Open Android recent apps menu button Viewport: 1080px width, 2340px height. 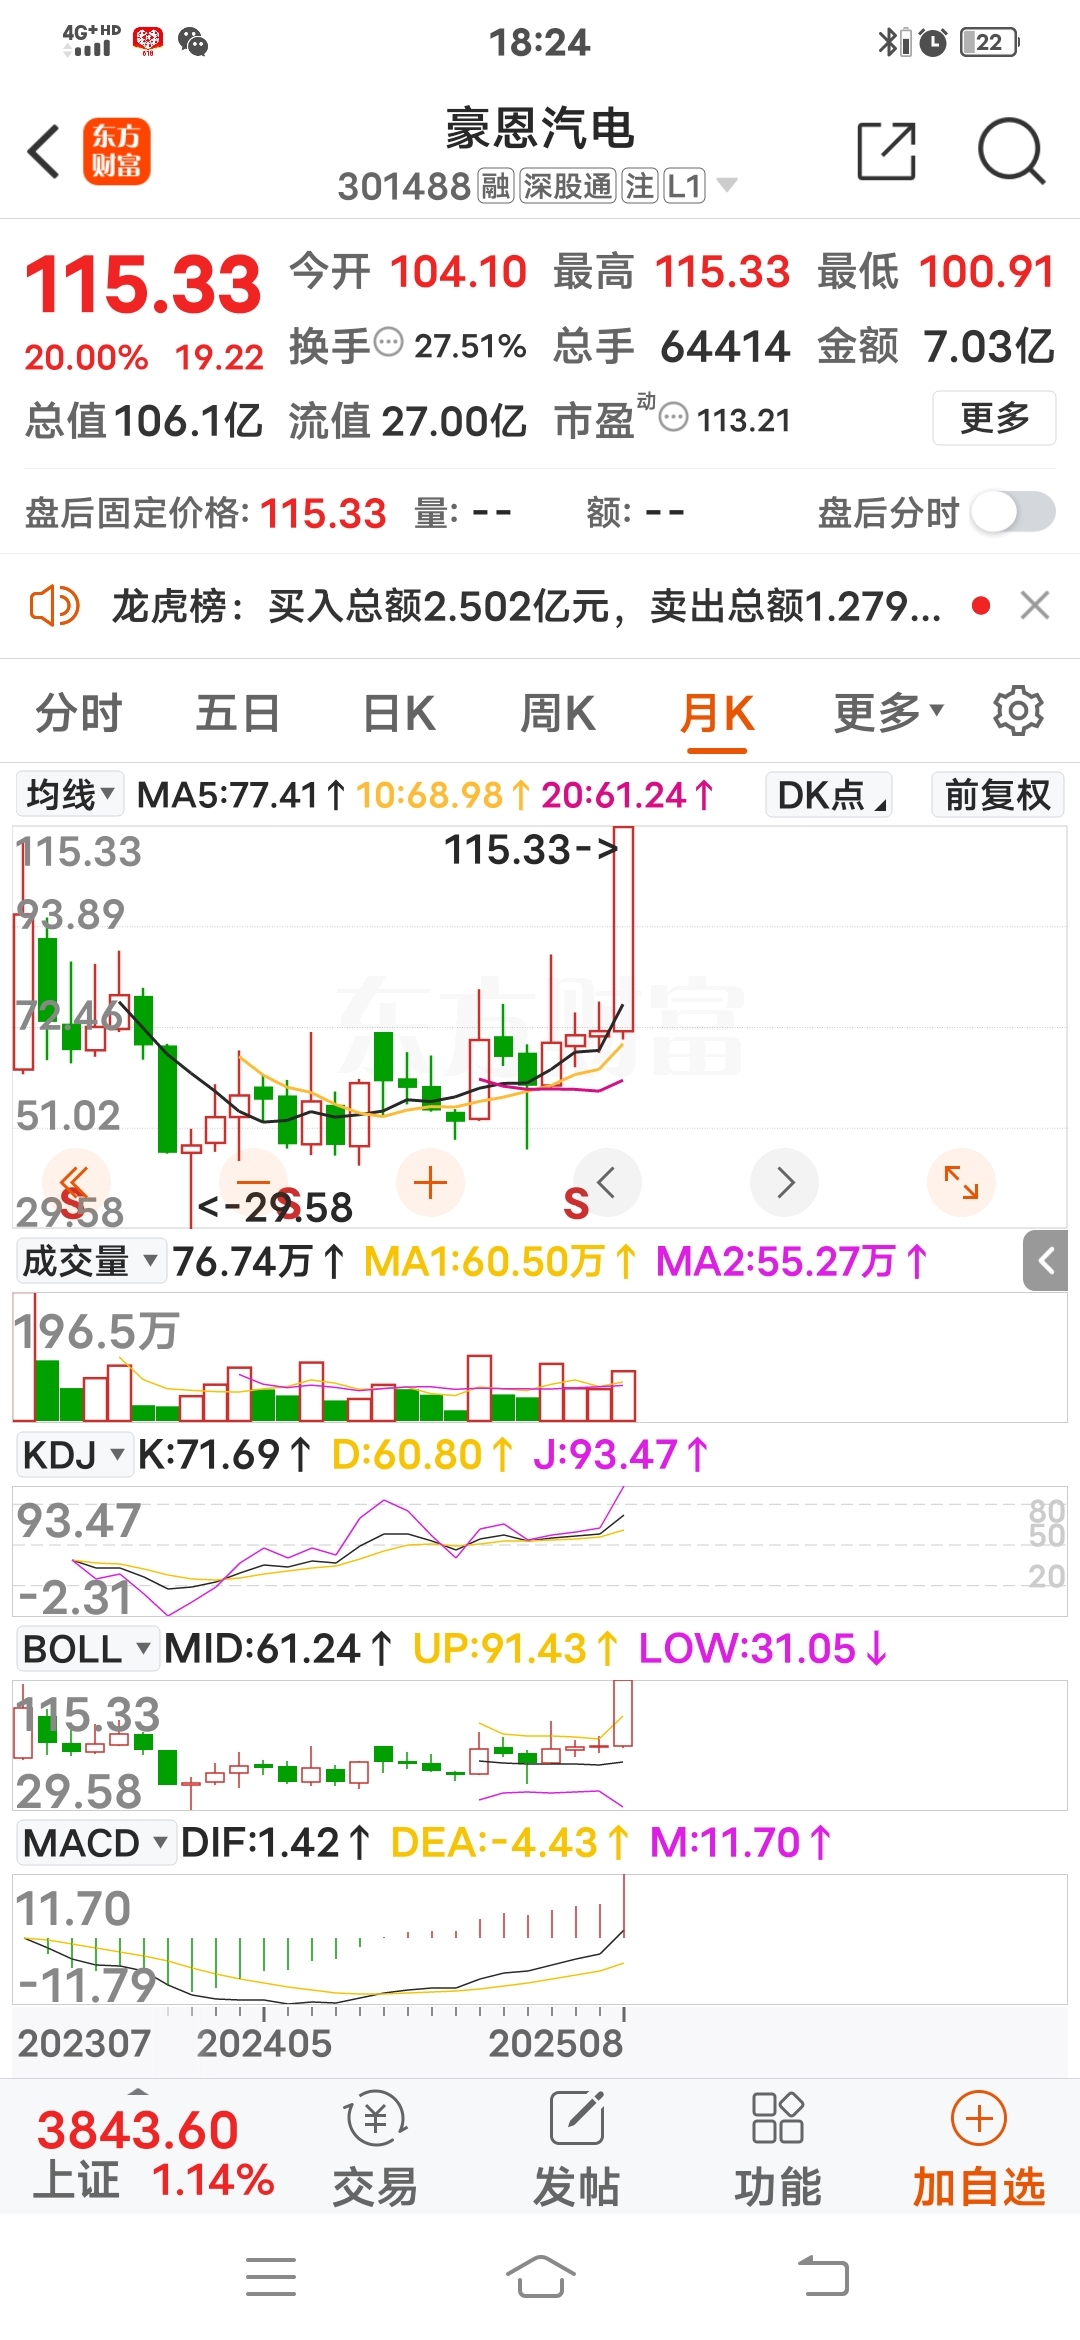pyautogui.click(x=271, y=2276)
